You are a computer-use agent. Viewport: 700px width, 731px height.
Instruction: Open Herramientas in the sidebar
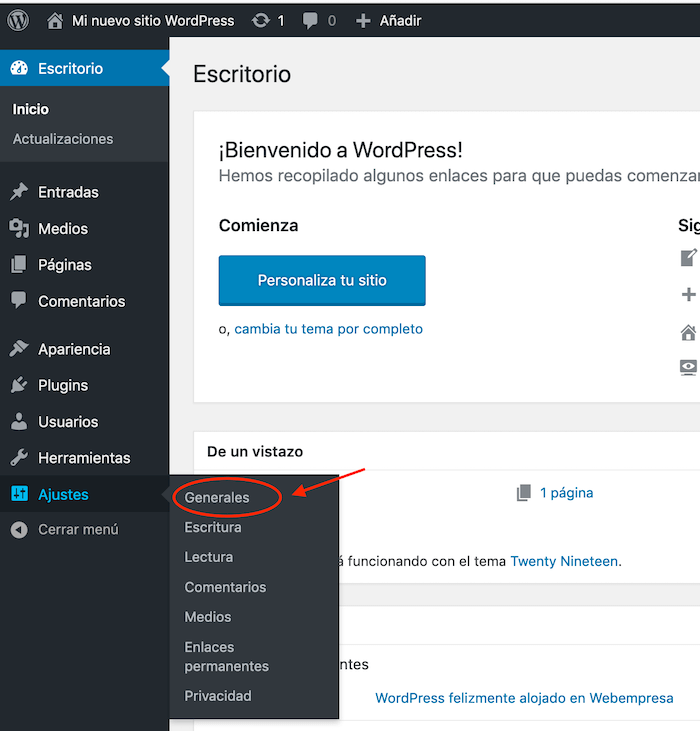pos(84,458)
